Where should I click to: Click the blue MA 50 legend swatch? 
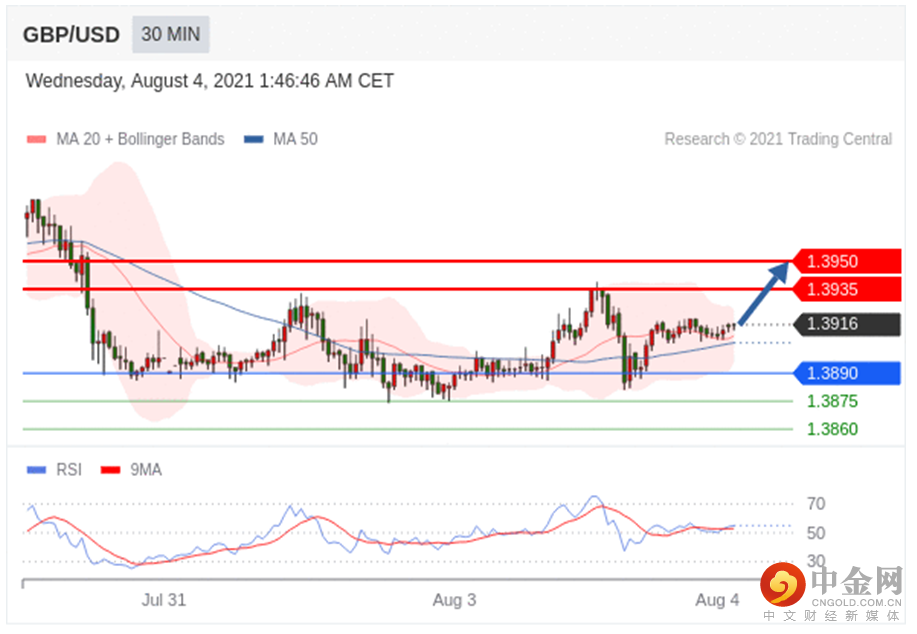(254, 139)
